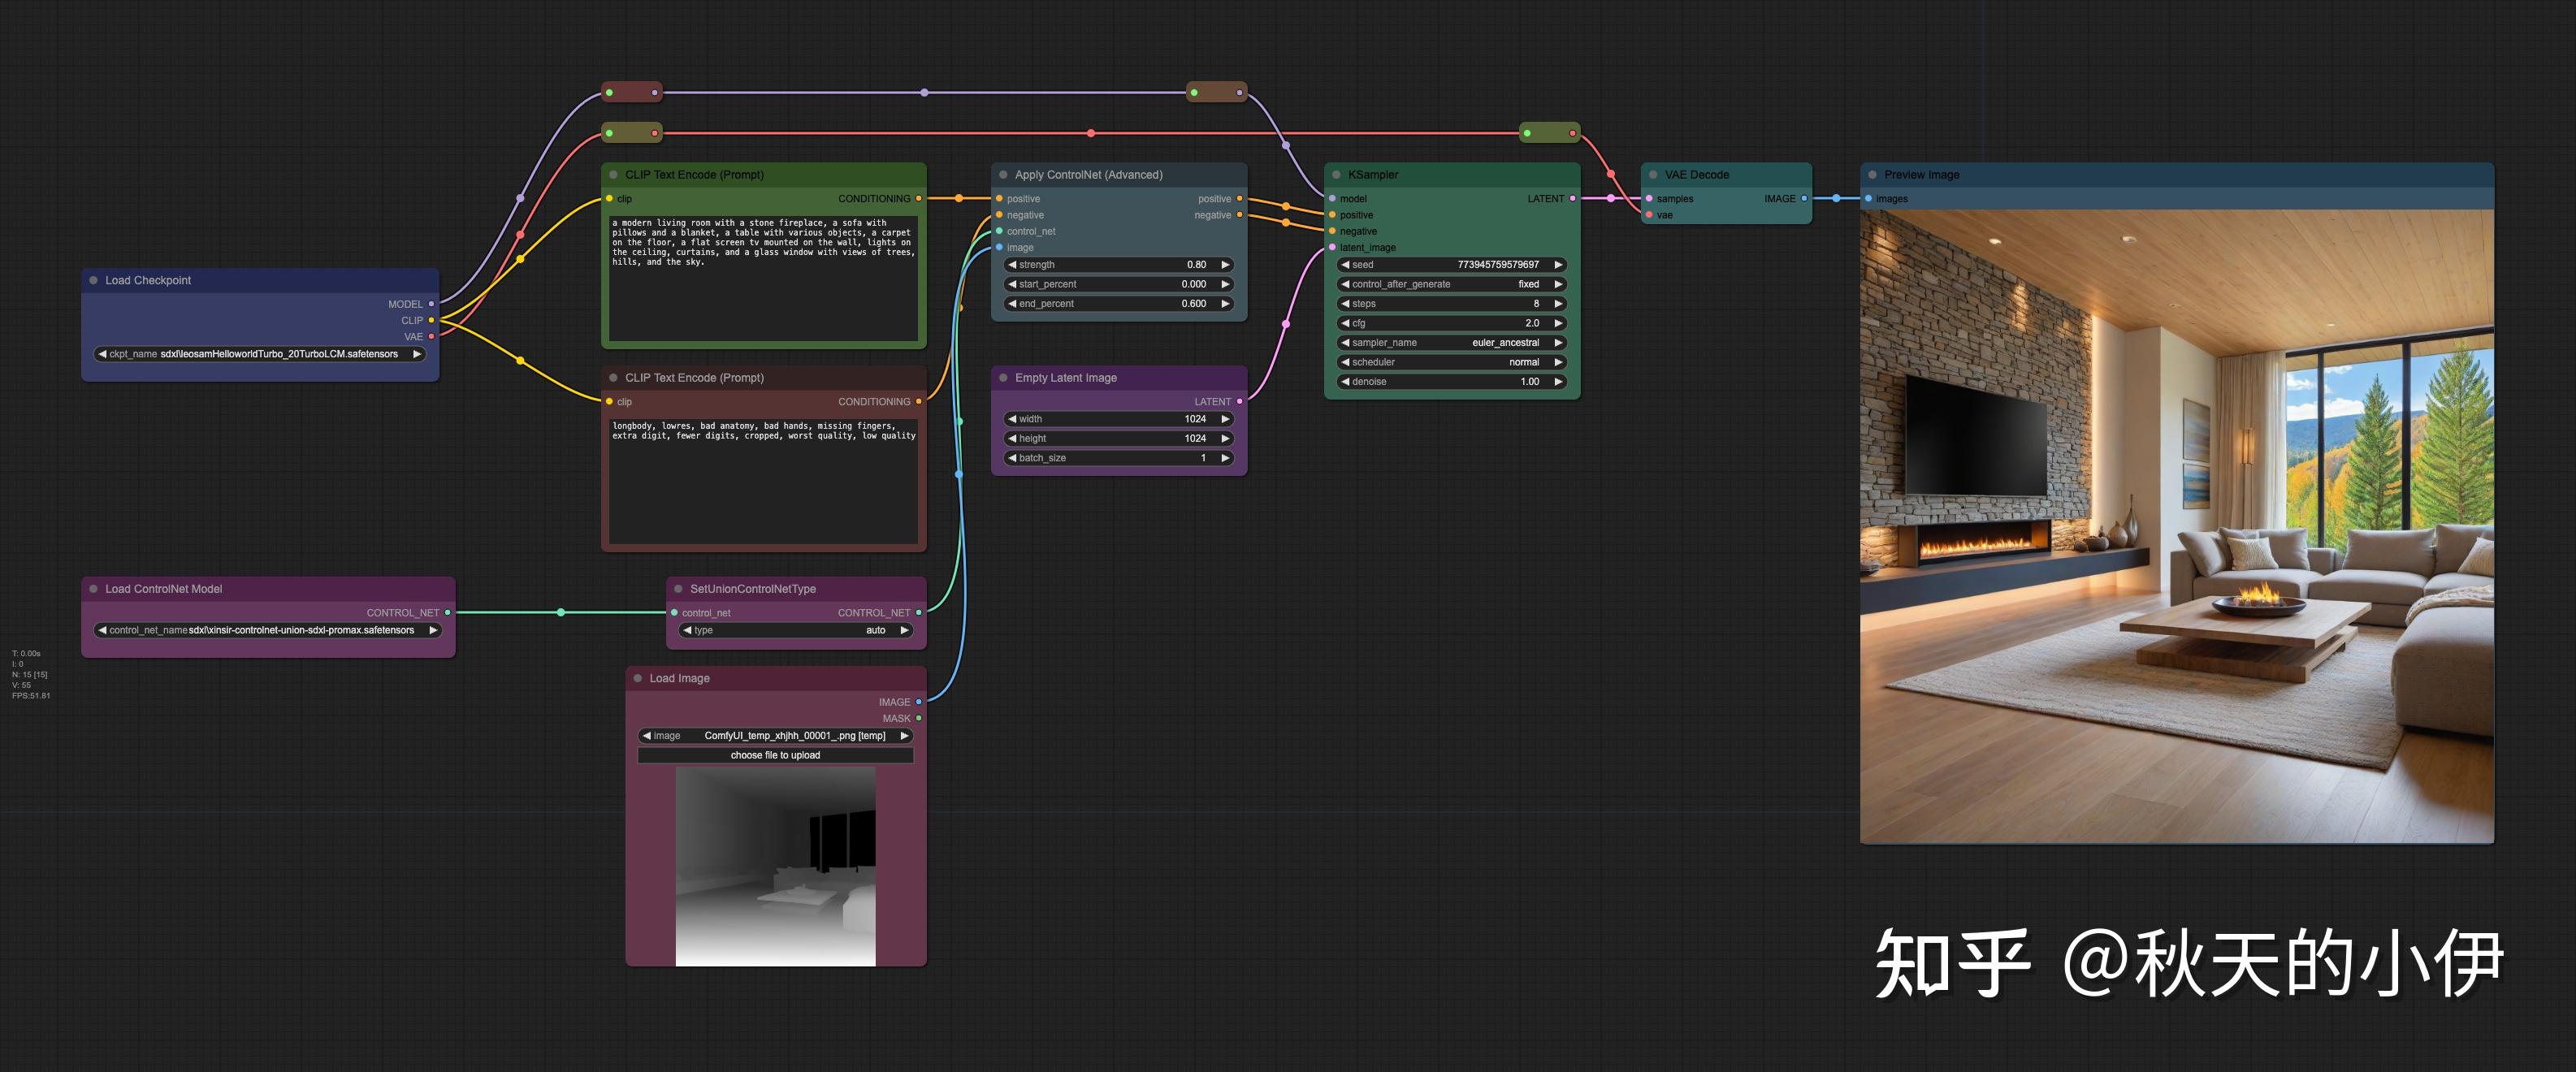
Task: Click the VAE output socket on Load Checkpoint
Action: (x=431, y=337)
